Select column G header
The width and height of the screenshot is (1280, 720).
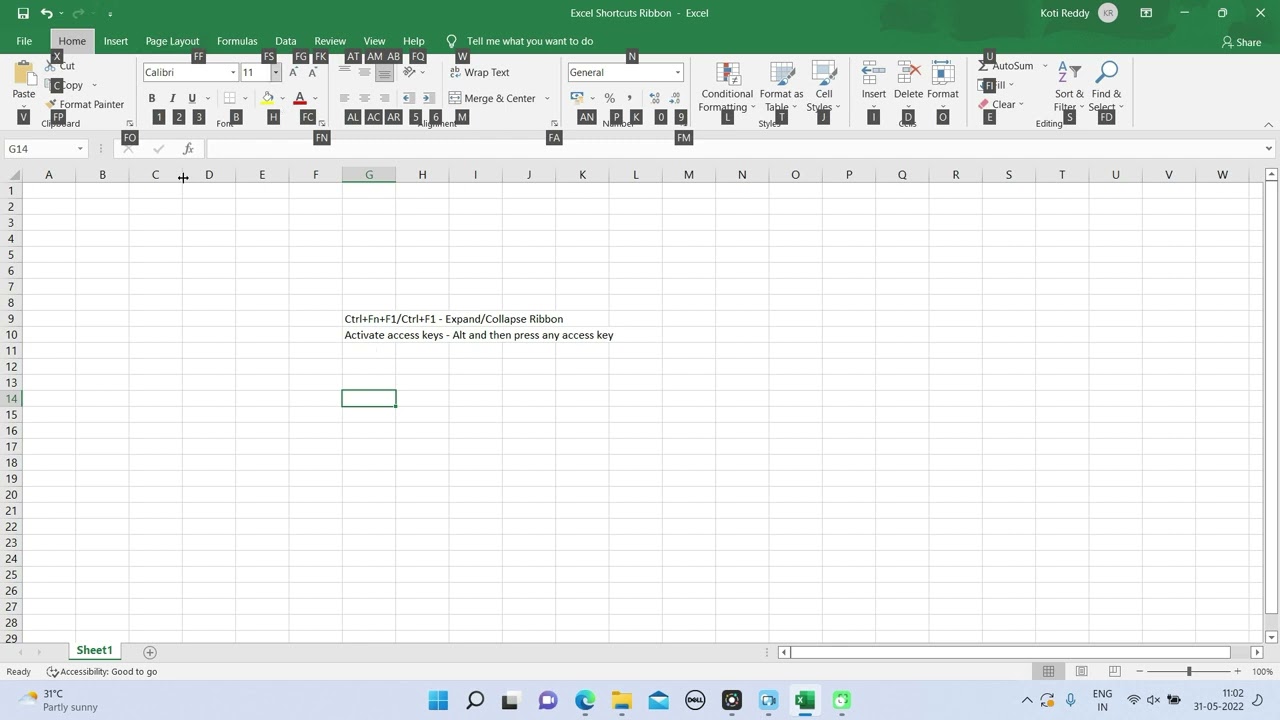tap(369, 175)
